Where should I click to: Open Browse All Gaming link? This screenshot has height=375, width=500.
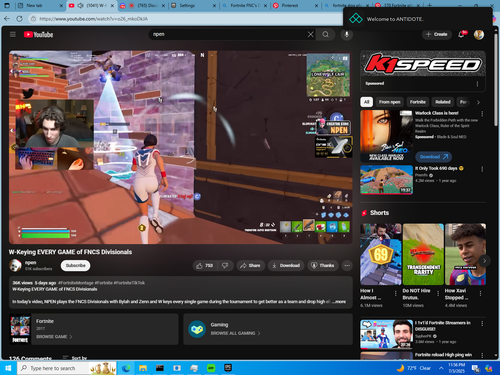pyautogui.click(x=235, y=333)
